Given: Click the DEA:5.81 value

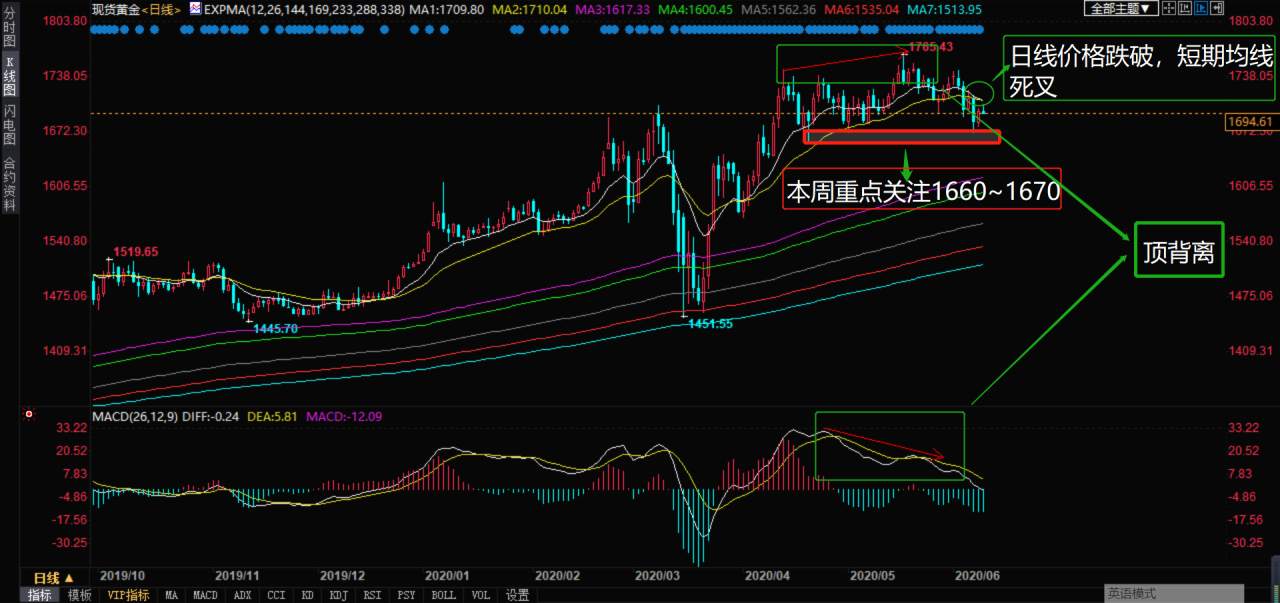Looking at the screenshot, I should [x=272, y=415].
